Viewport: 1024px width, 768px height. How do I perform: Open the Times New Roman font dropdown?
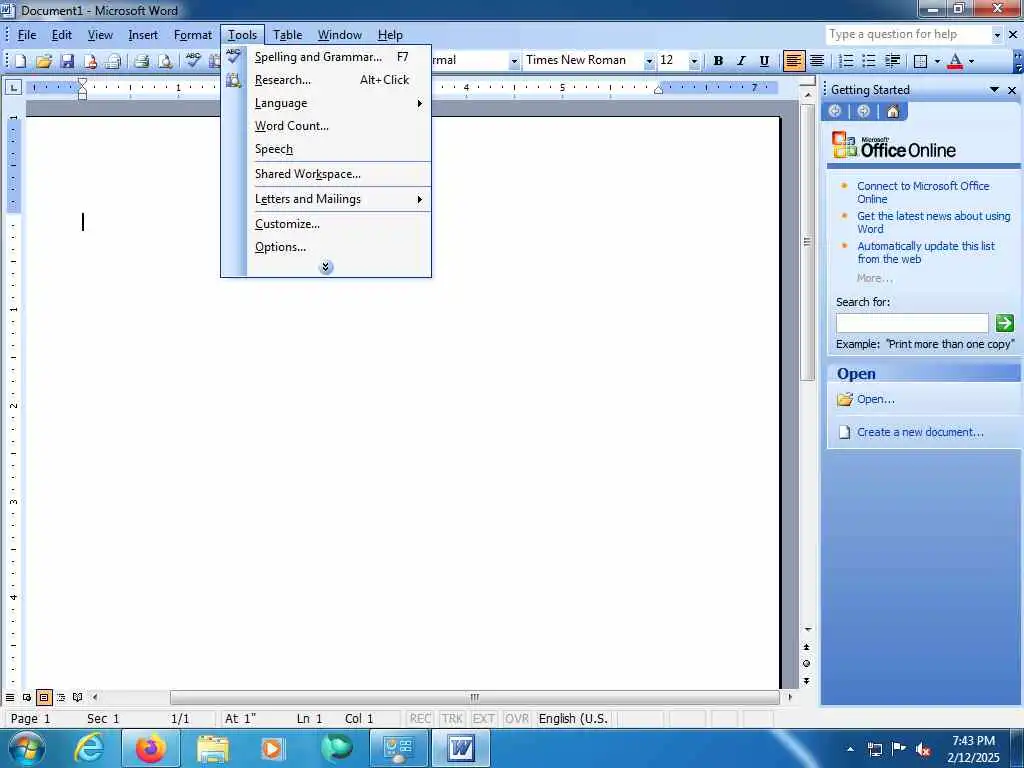[x=649, y=61]
